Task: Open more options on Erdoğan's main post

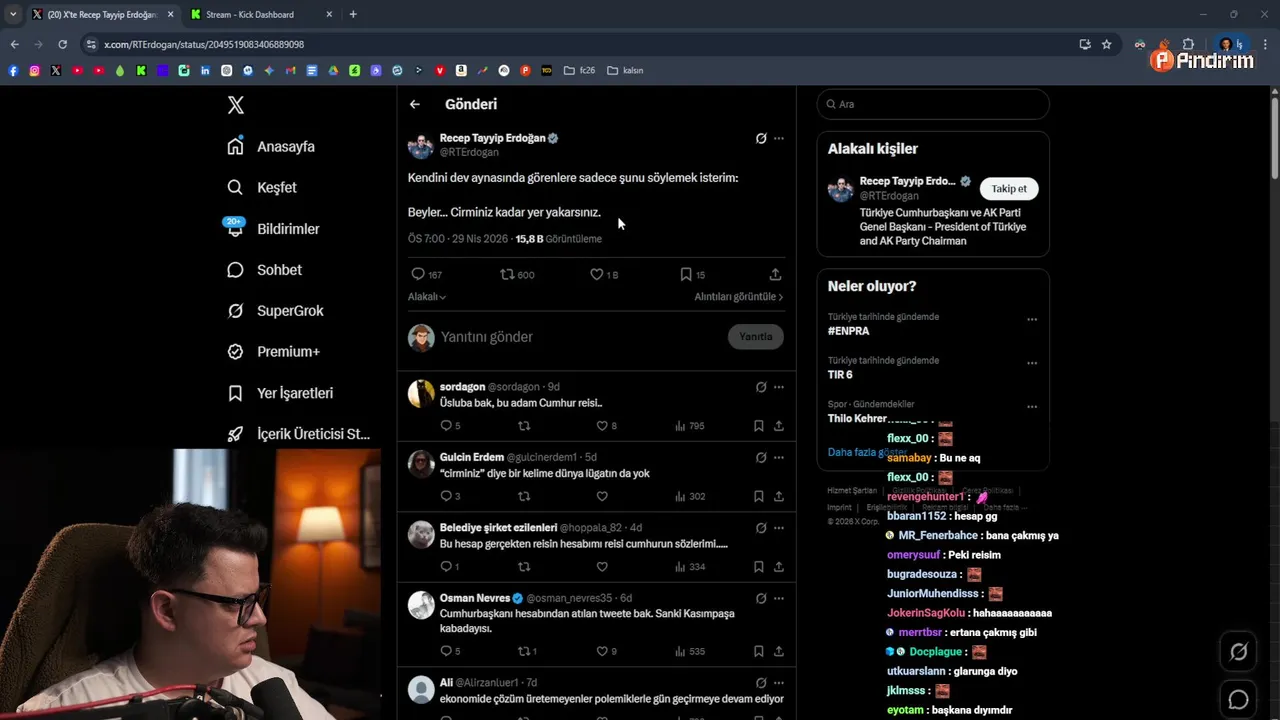Action: tap(779, 138)
